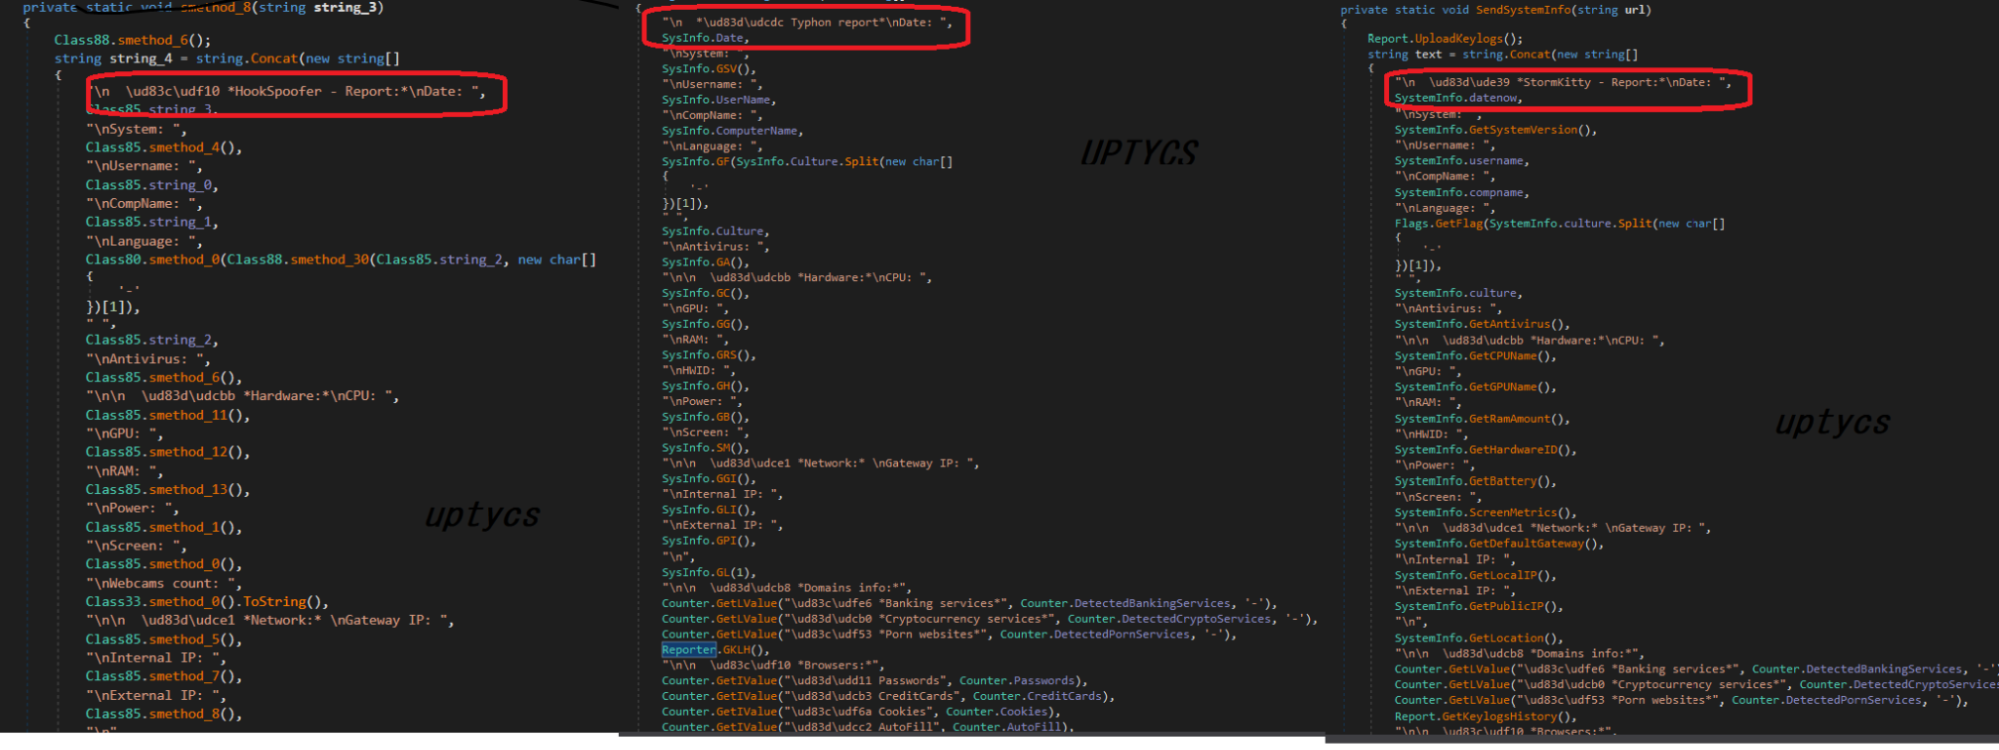Click SystemInfo.datenow in the right panel
This screenshot has height=750, width=1999.
pos(1459,98)
